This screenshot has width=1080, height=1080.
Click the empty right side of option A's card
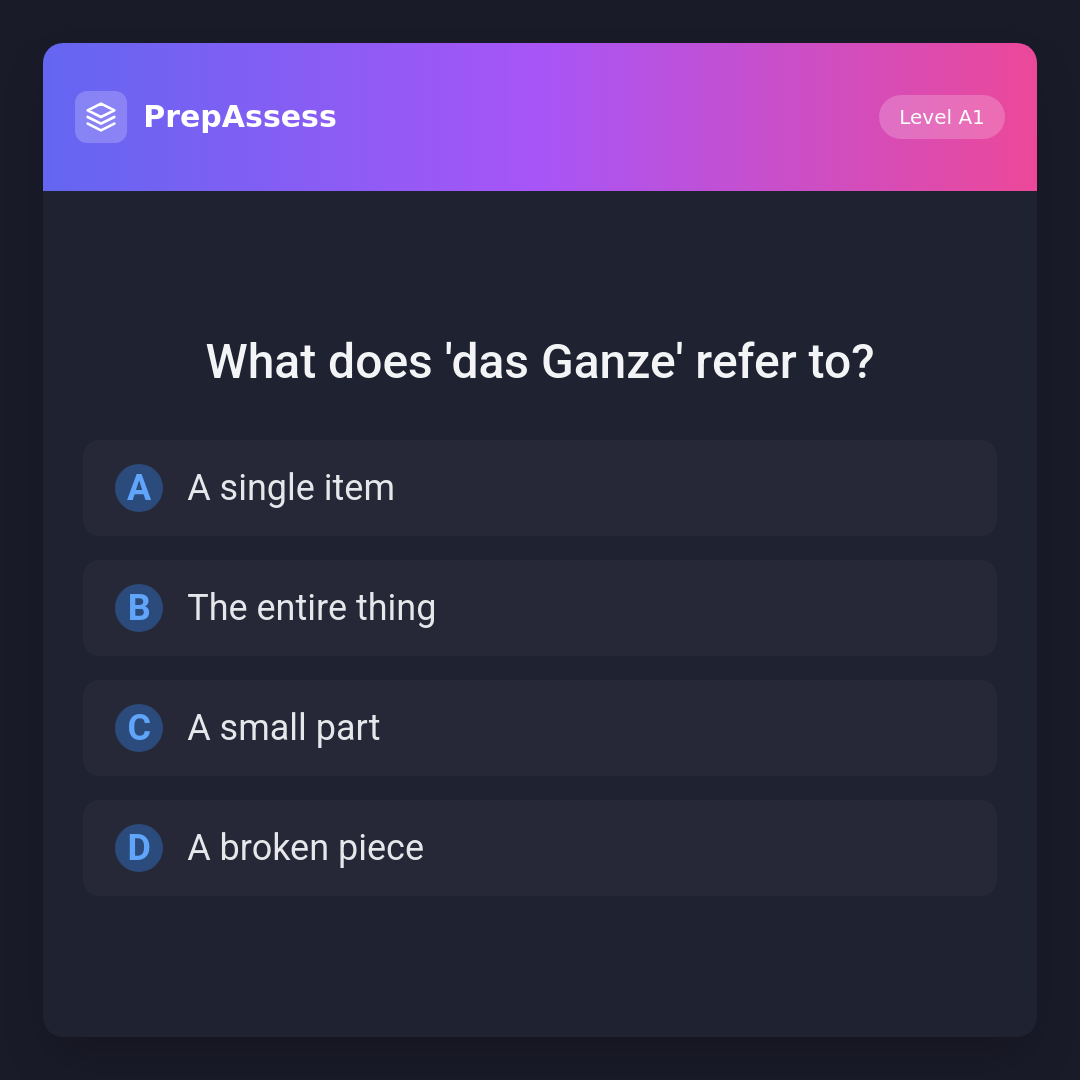pyautogui.click(x=800, y=488)
